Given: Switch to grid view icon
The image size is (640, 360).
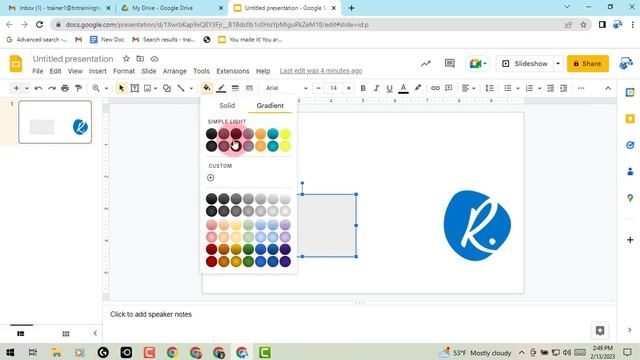Looking at the screenshot, I should point(66,333).
